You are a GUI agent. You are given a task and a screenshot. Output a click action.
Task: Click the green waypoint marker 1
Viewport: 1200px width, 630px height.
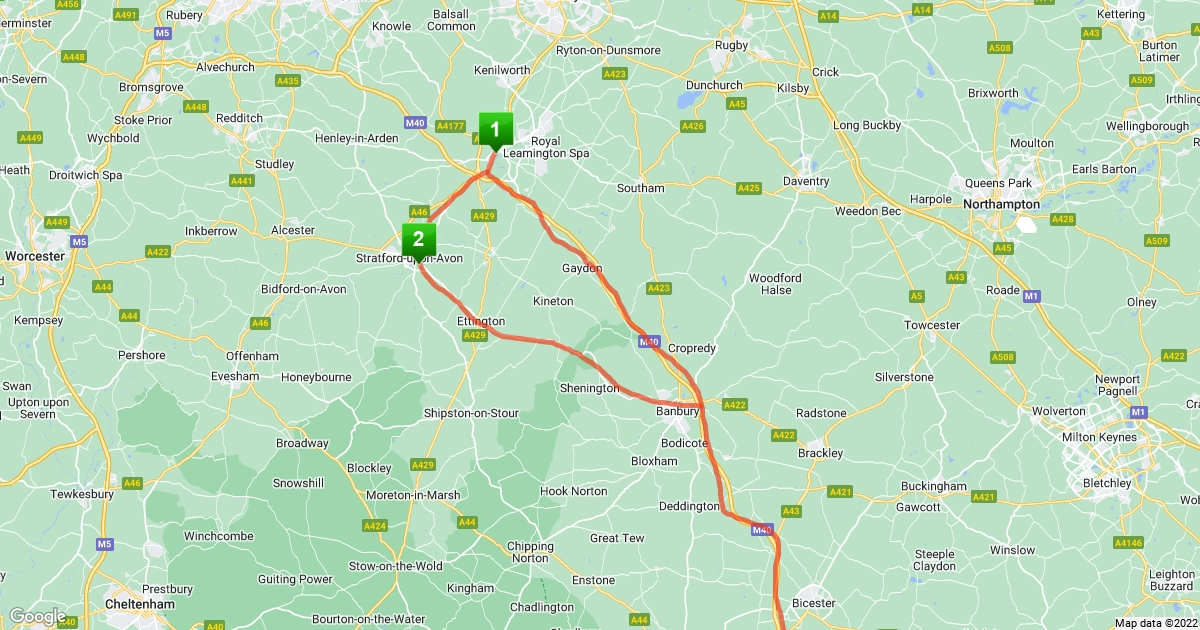point(495,130)
